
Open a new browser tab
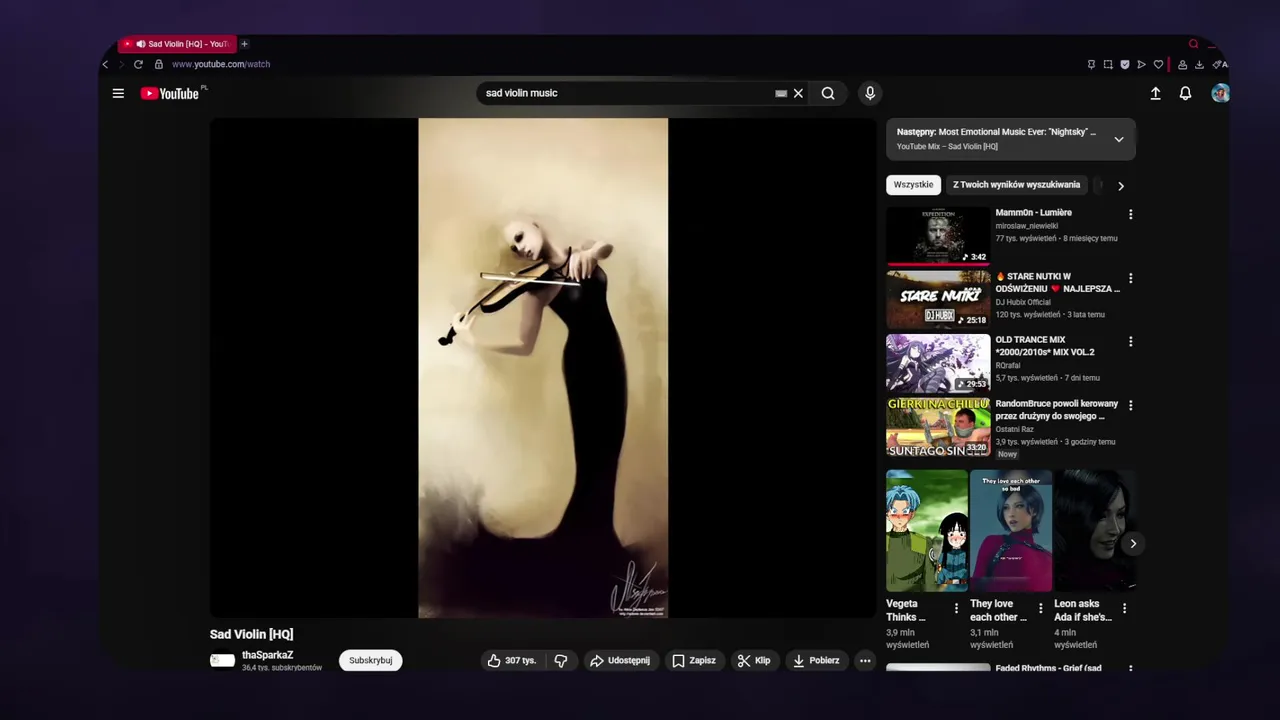[x=244, y=44]
